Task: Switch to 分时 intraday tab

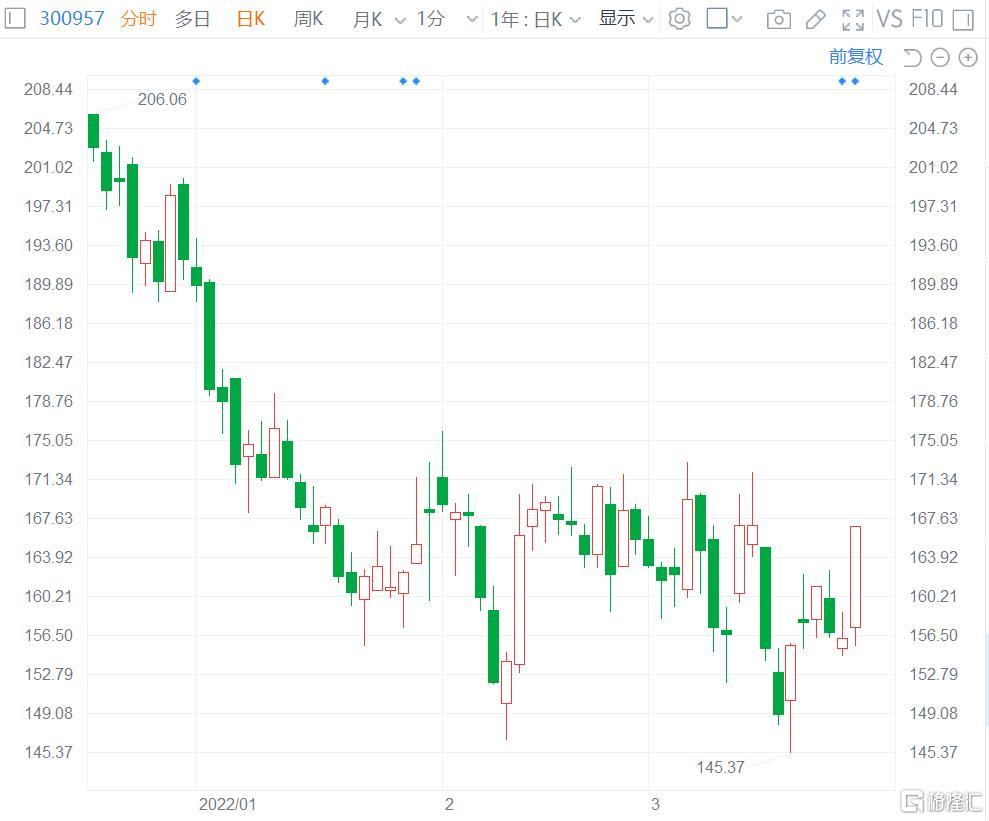Action: [x=138, y=18]
